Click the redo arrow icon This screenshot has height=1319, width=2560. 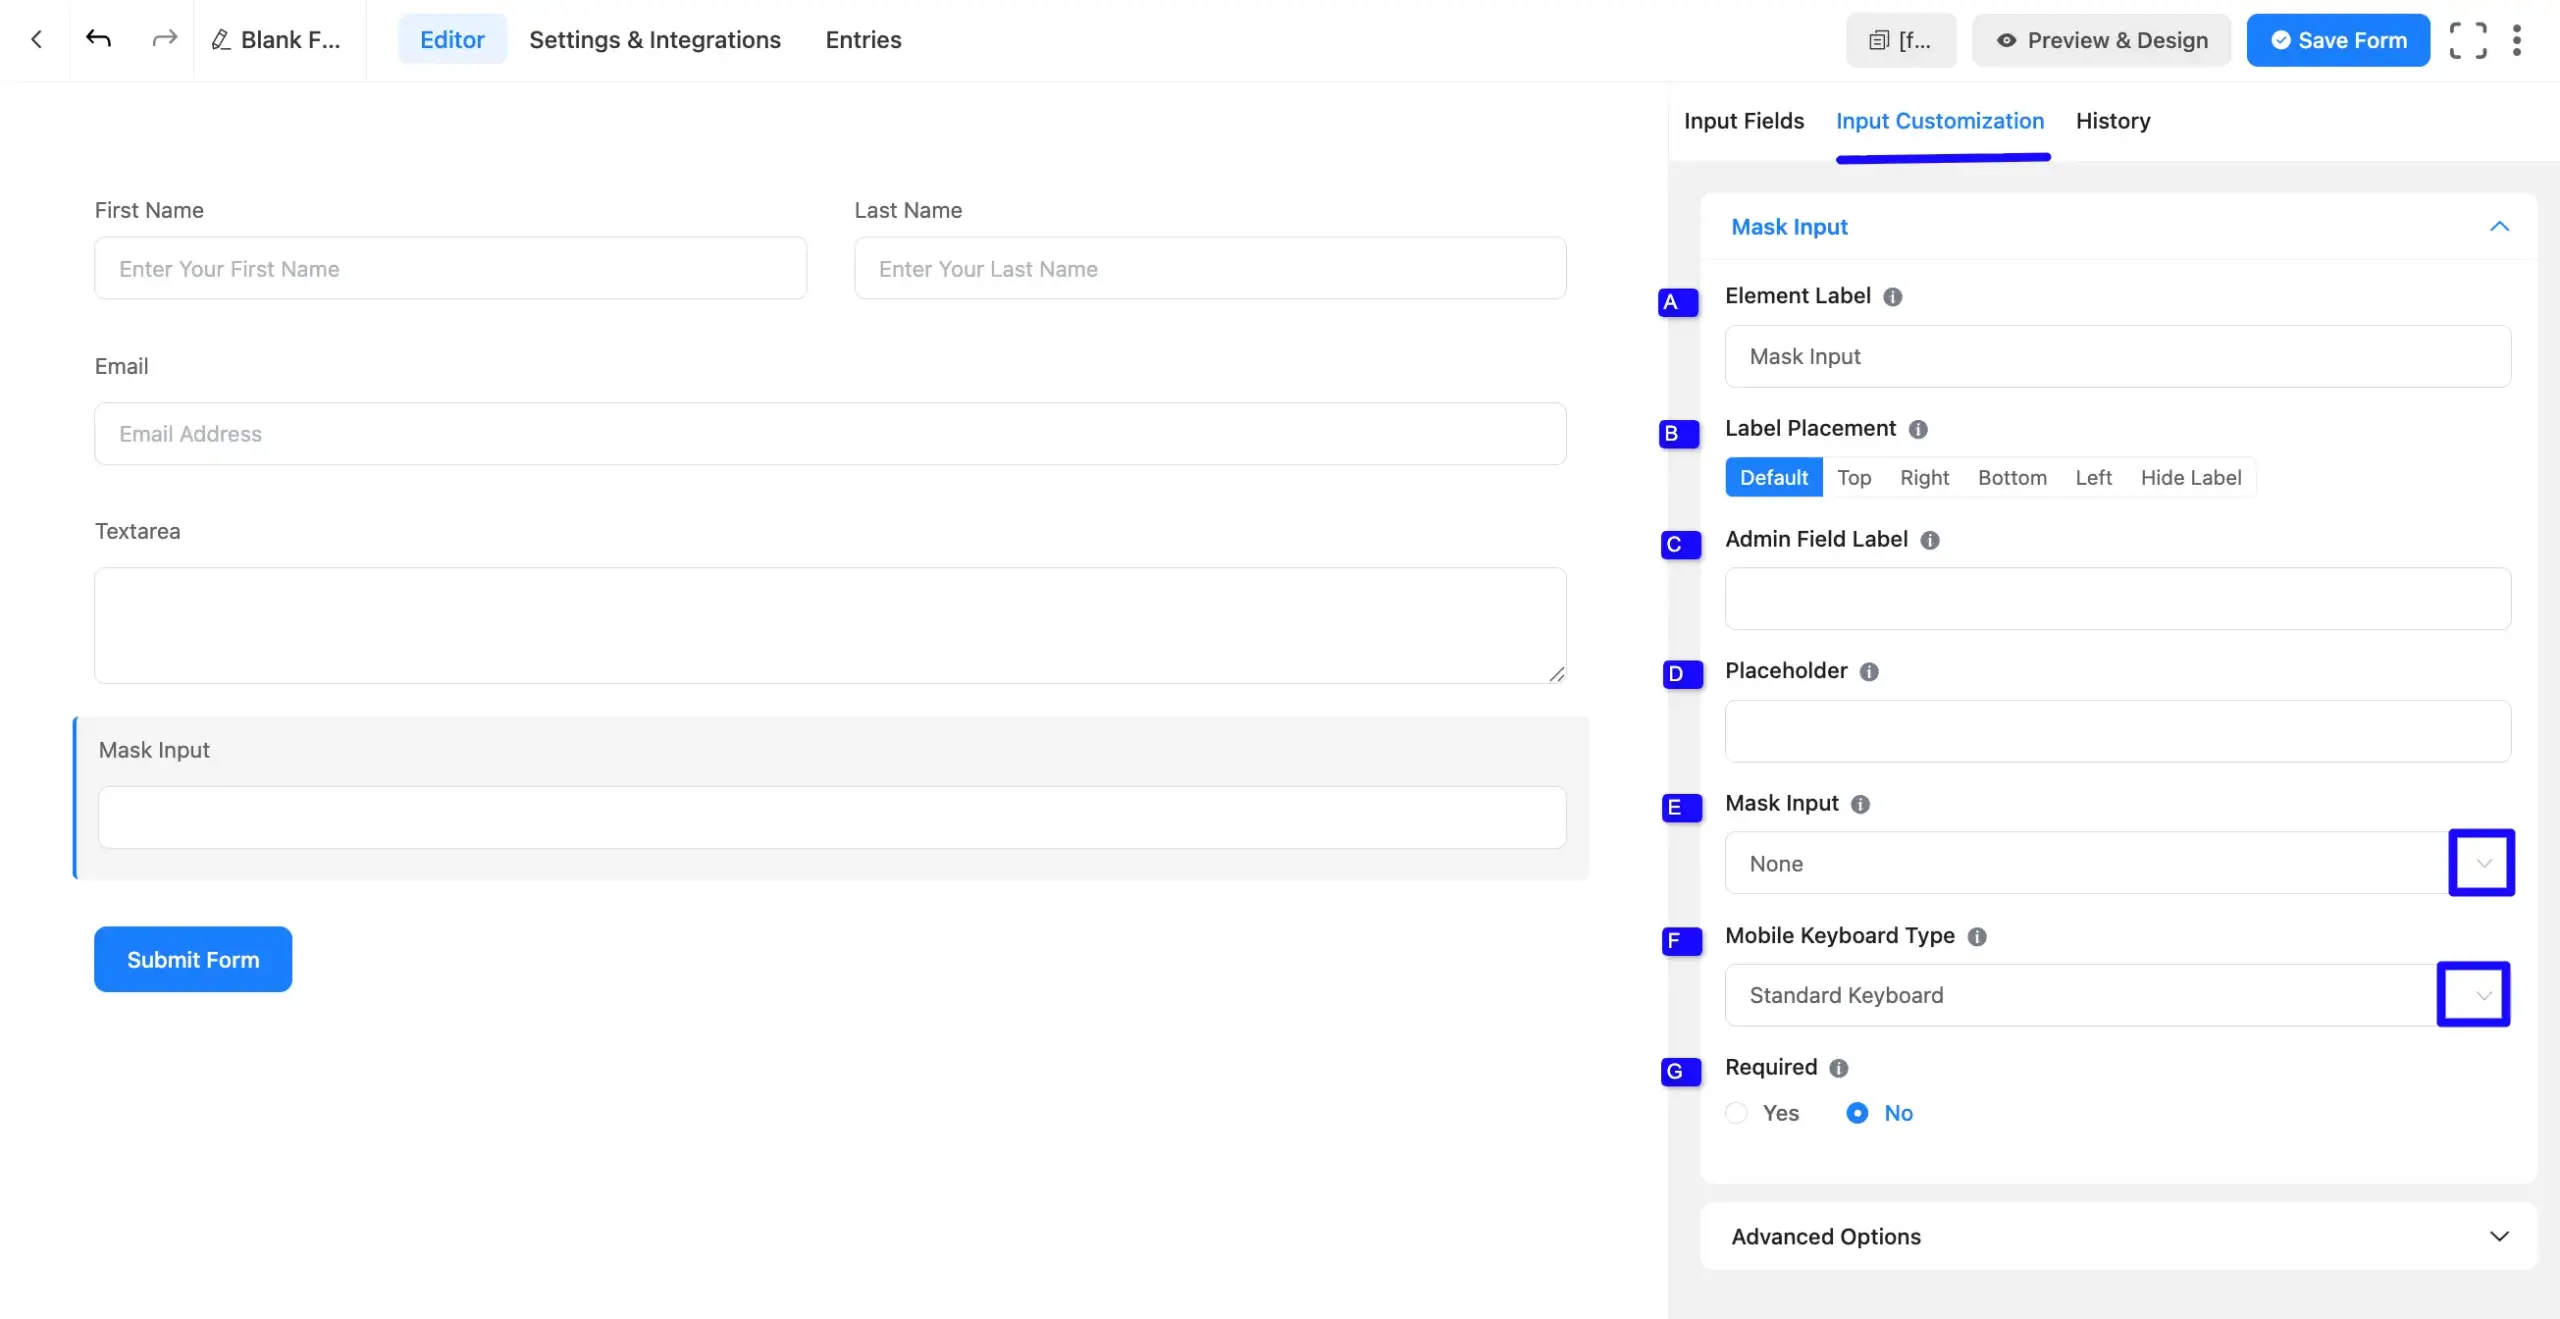(x=164, y=39)
